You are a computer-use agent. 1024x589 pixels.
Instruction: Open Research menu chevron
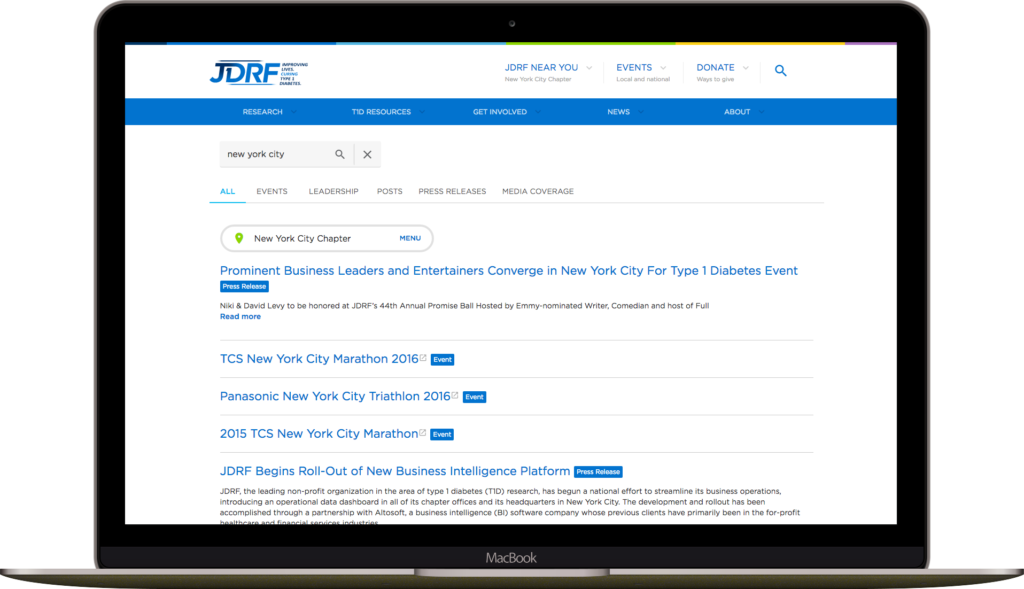[294, 112]
